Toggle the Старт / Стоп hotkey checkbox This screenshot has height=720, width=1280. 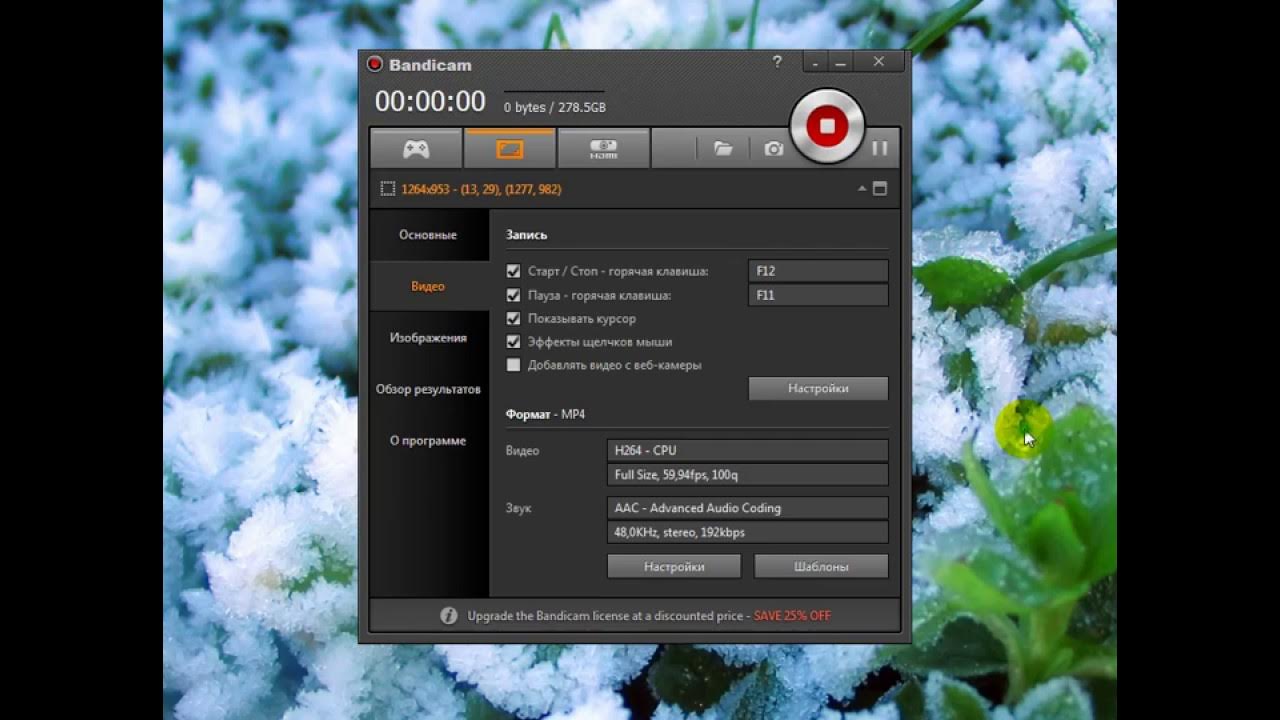(514, 271)
